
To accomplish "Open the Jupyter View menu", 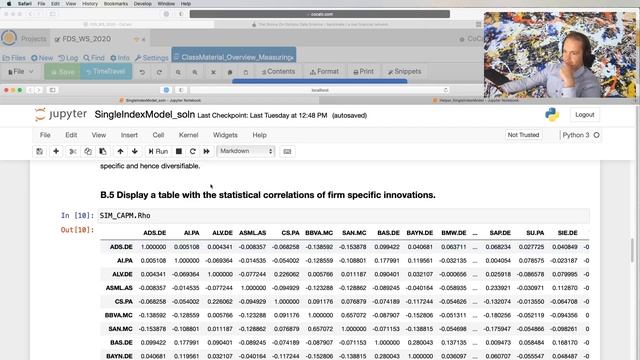I will coord(98,135).
